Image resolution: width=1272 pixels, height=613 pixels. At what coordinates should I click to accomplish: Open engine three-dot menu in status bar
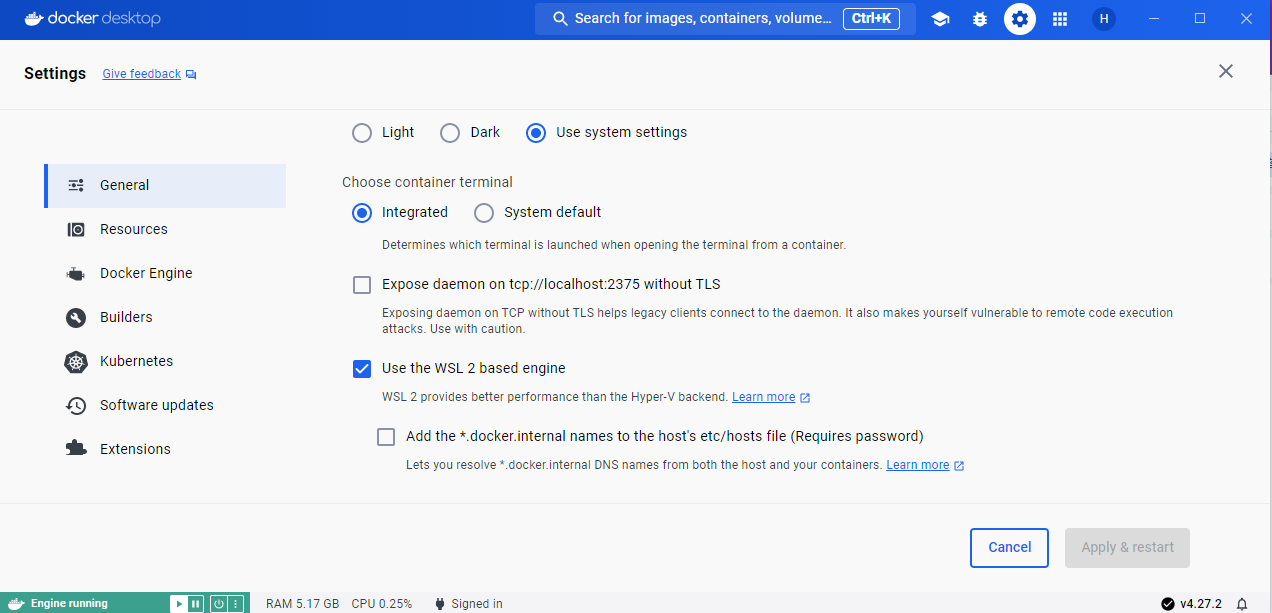click(235, 604)
